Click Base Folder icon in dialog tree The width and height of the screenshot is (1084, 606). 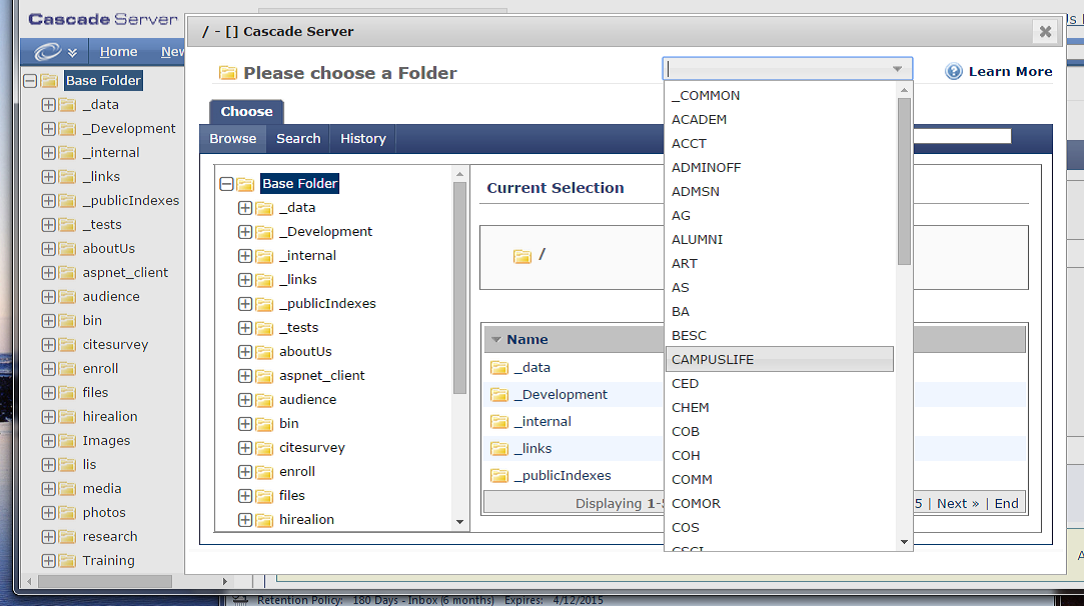(245, 184)
